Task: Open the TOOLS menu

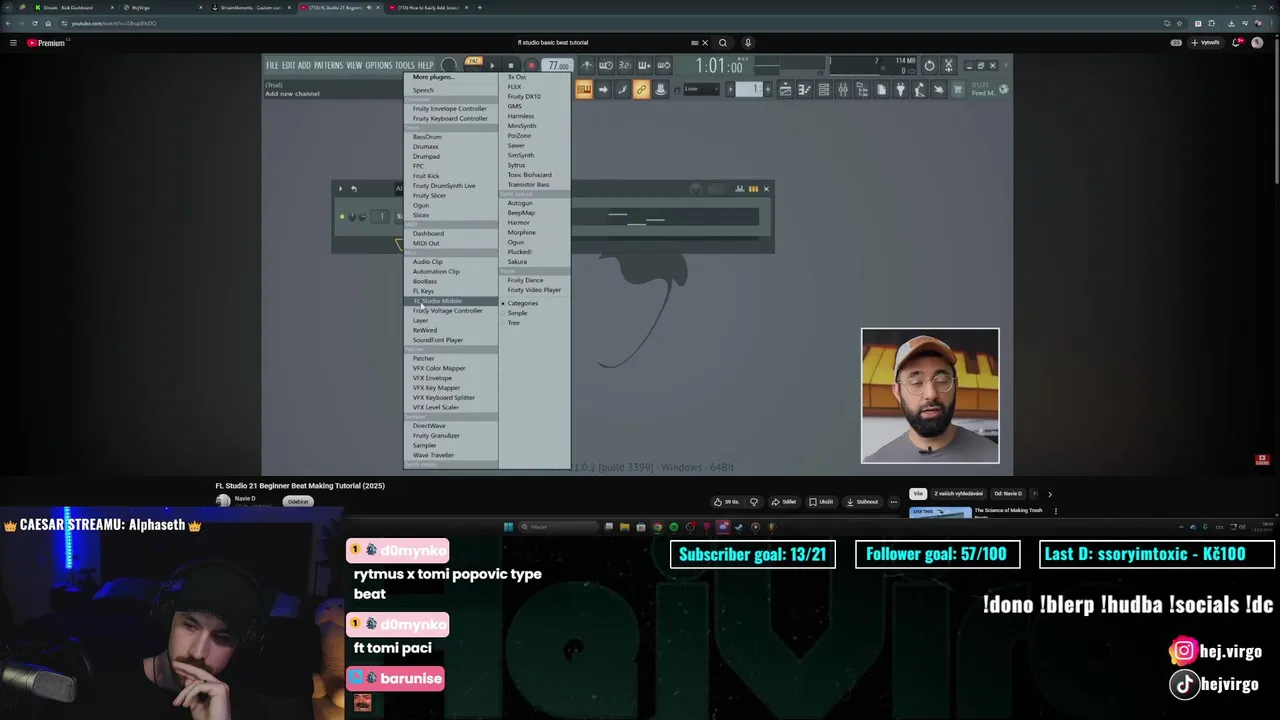Action: click(405, 66)
